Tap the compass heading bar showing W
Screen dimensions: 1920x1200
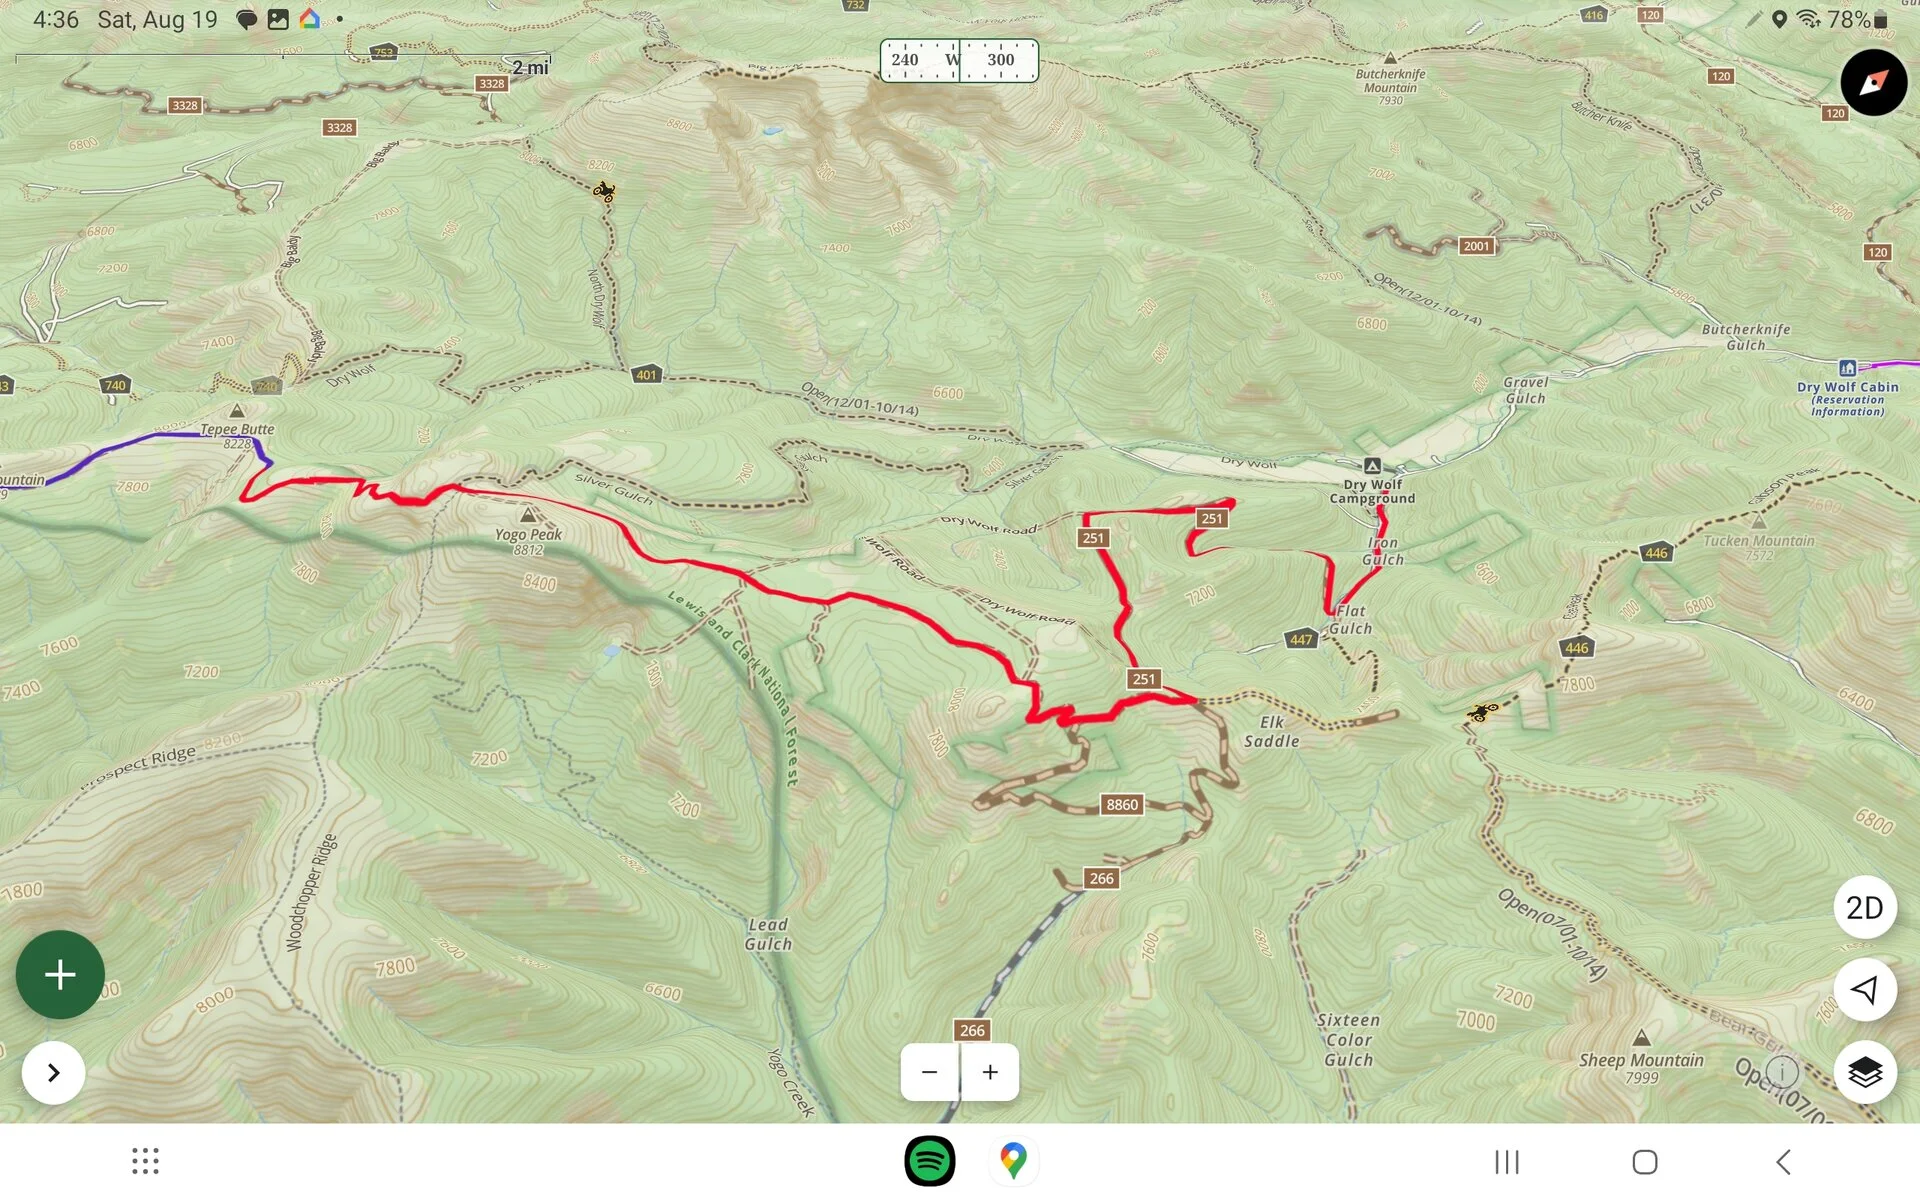click(959, 60)
